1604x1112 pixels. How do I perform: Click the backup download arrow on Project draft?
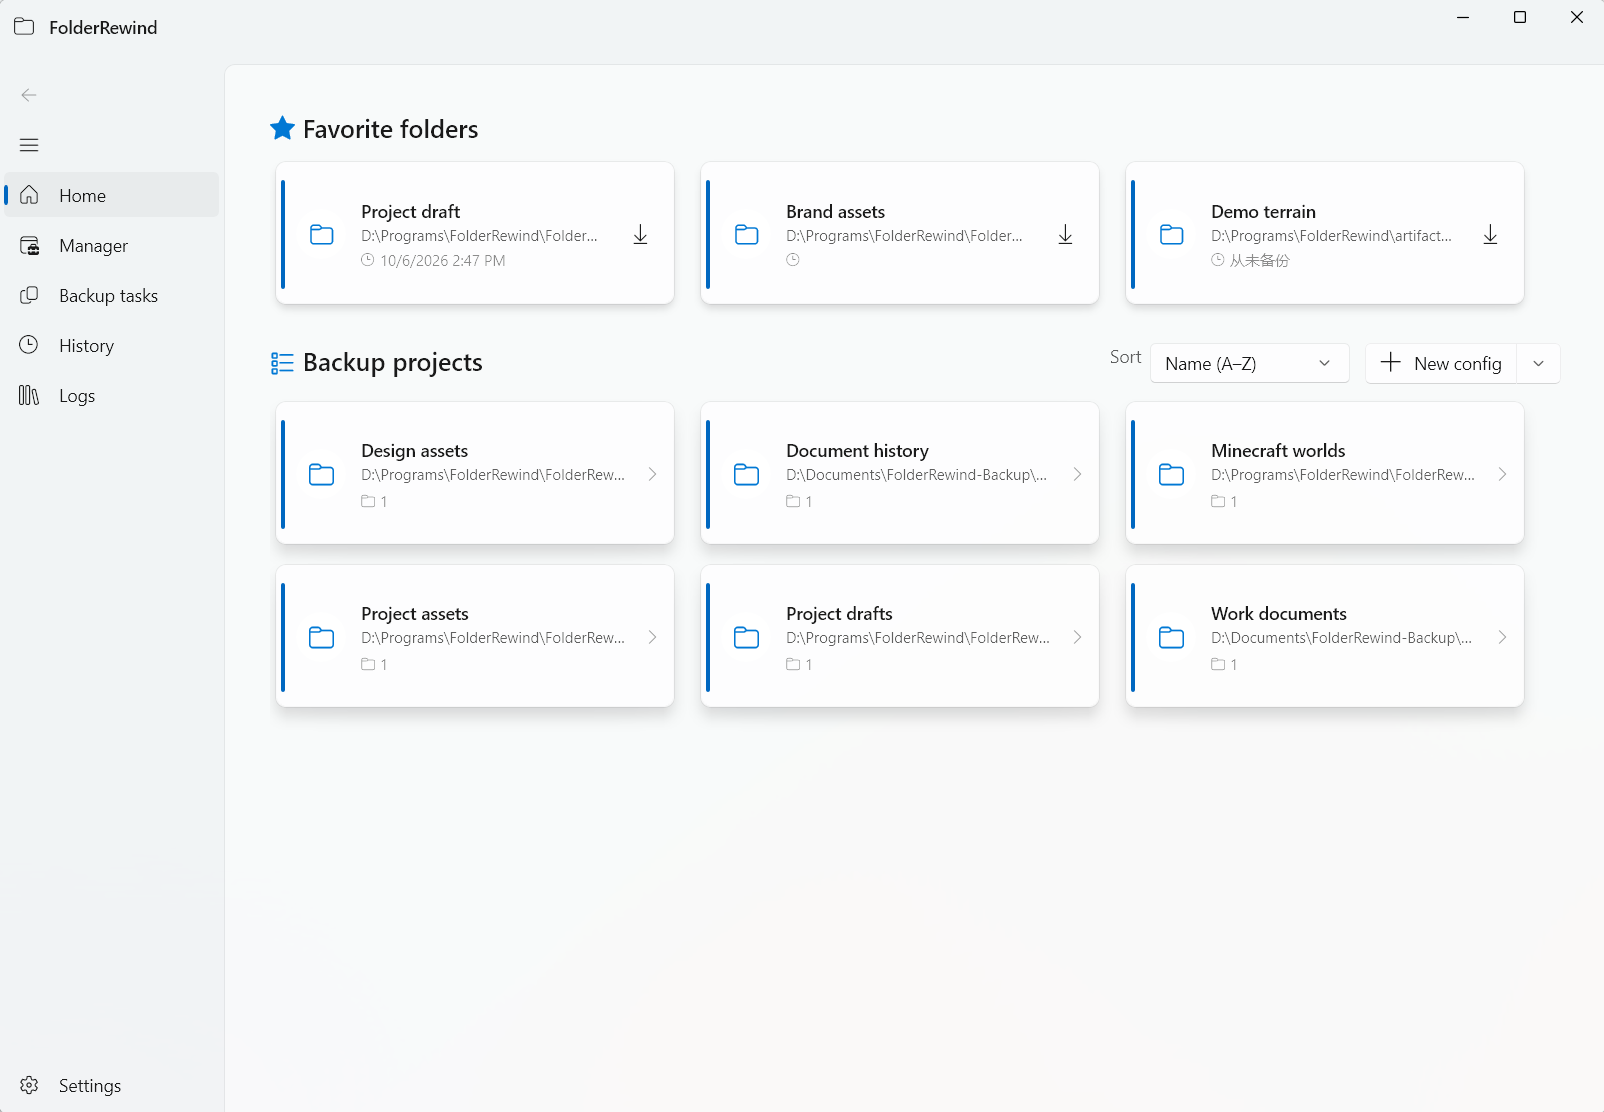click(640, 234)
